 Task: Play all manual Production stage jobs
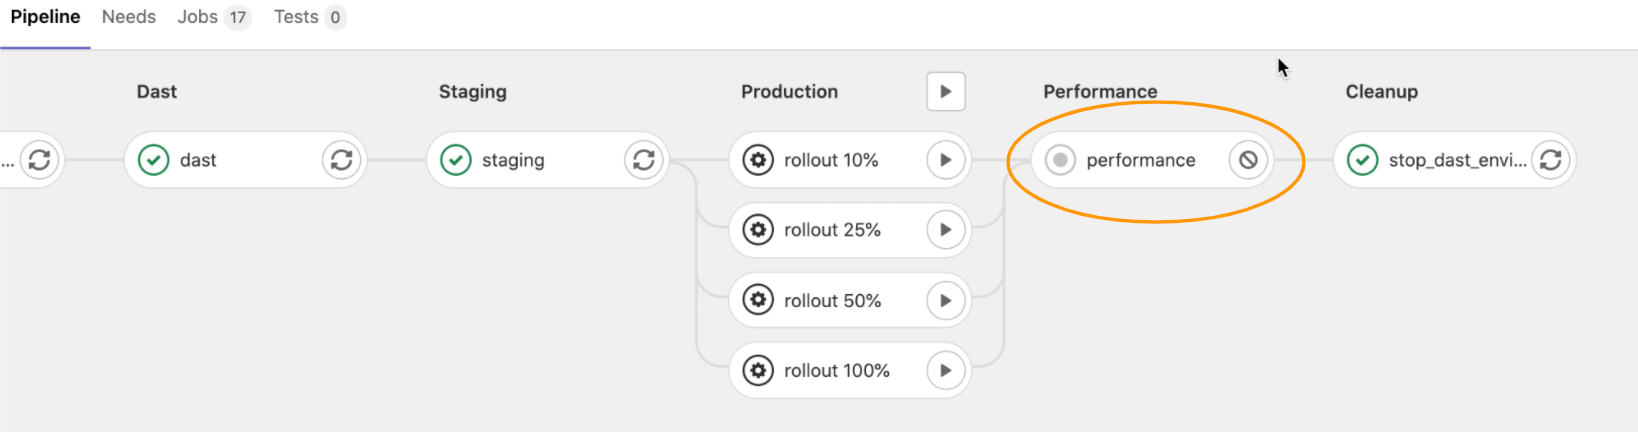pyautogui.click(x=945, y=92)
